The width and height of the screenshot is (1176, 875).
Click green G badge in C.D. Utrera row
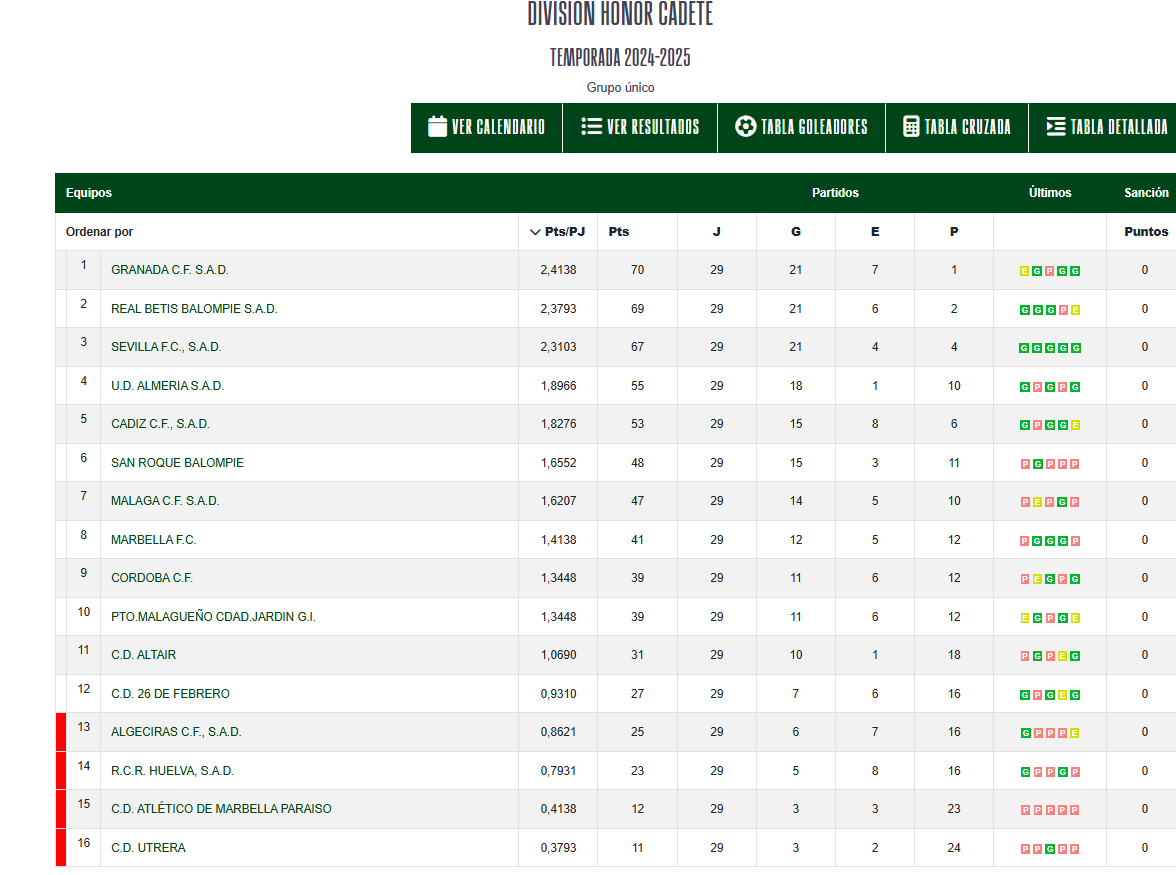click(x=1050, y=850)
